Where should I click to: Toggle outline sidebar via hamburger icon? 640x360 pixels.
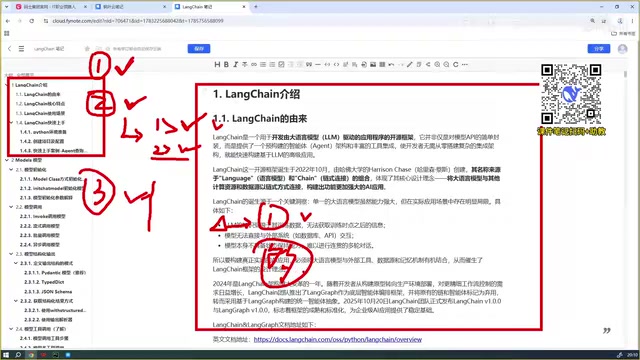(x=21, y=49)
